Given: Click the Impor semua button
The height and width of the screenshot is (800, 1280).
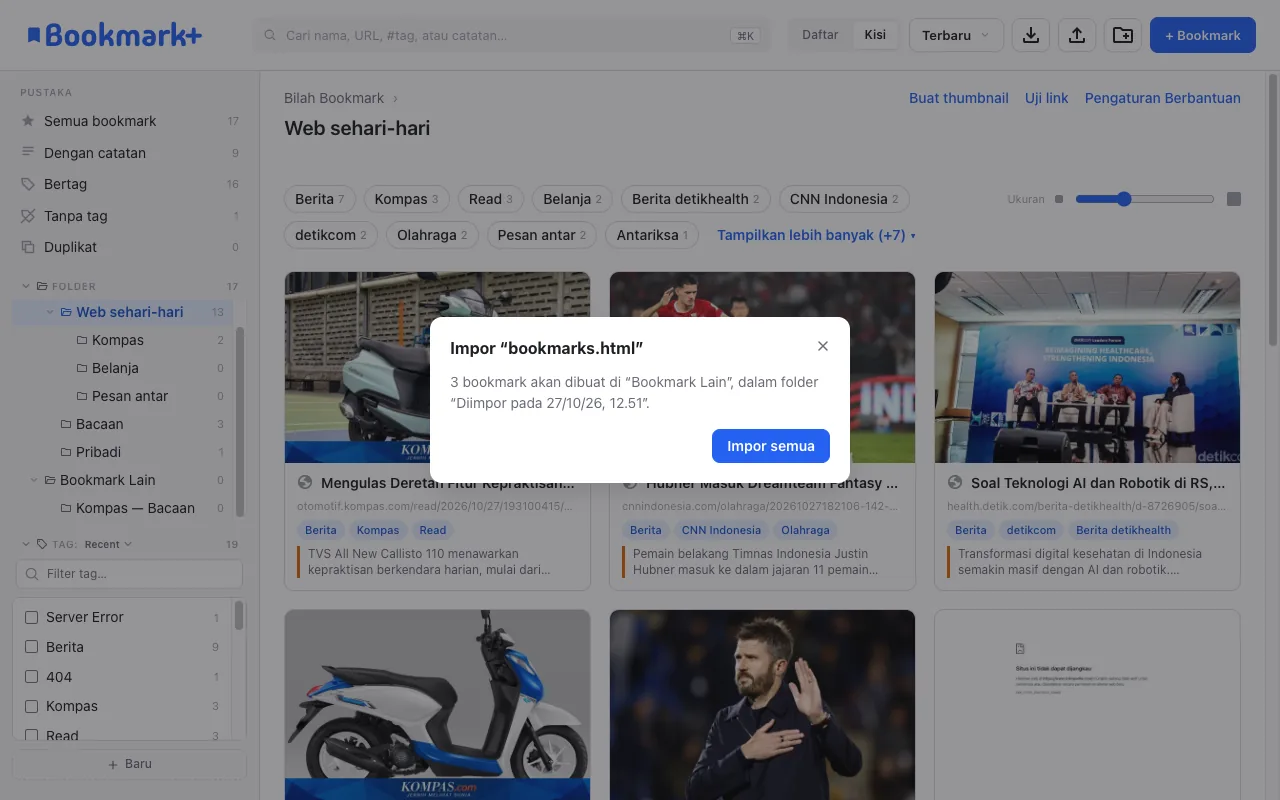Looking at the screenshot, I should (x=771, y=446).
